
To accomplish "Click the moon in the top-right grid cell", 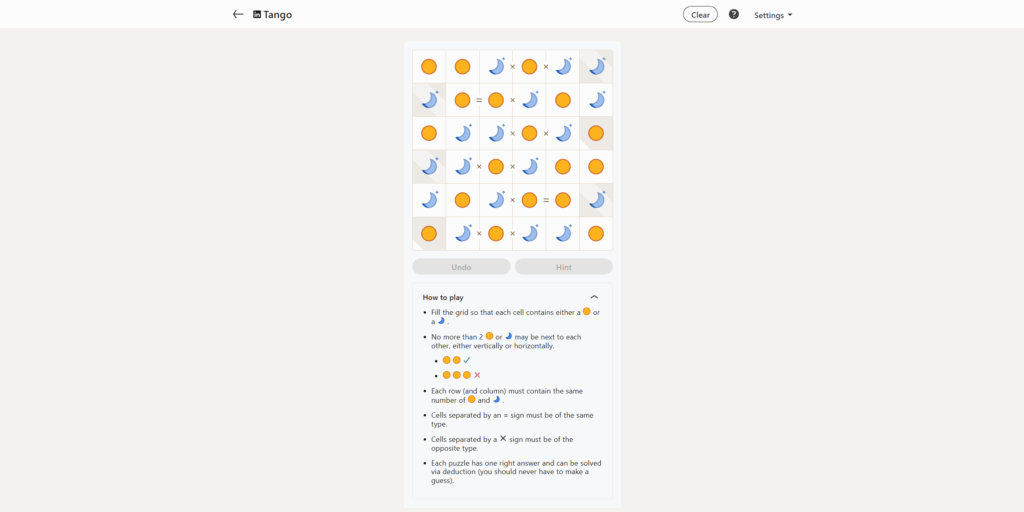I will [x=596, y=67].
